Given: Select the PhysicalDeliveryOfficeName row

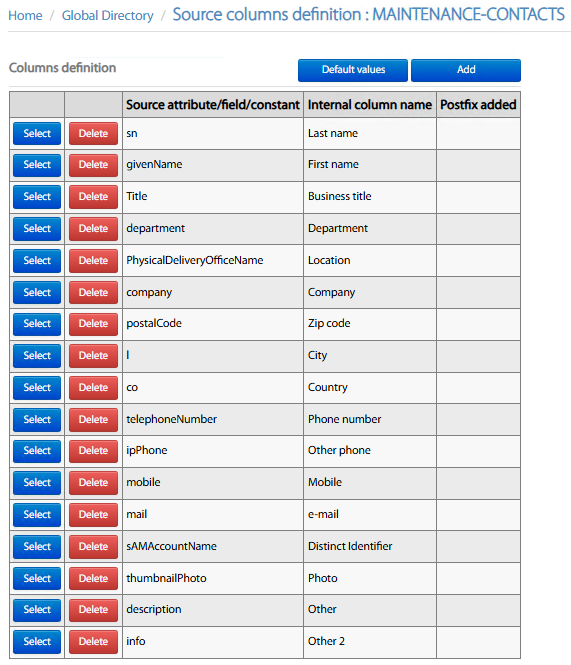Looking at the screenshot, I should (x=37, y=261).
